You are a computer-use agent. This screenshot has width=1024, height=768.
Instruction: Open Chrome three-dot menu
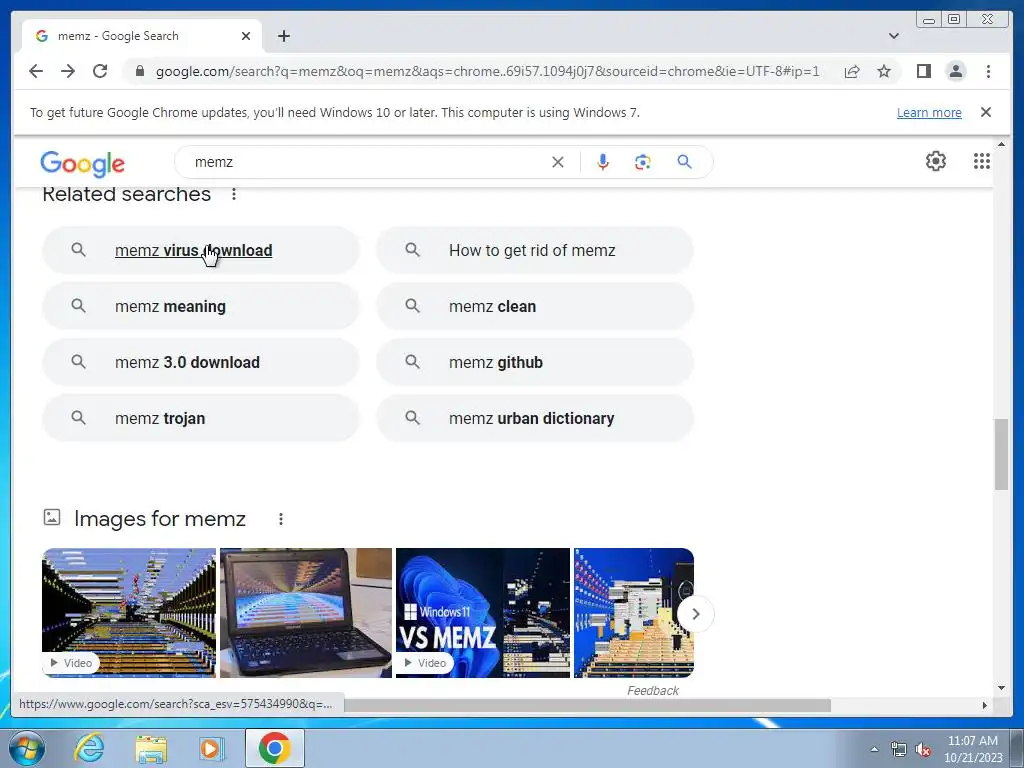pos(988,71)
